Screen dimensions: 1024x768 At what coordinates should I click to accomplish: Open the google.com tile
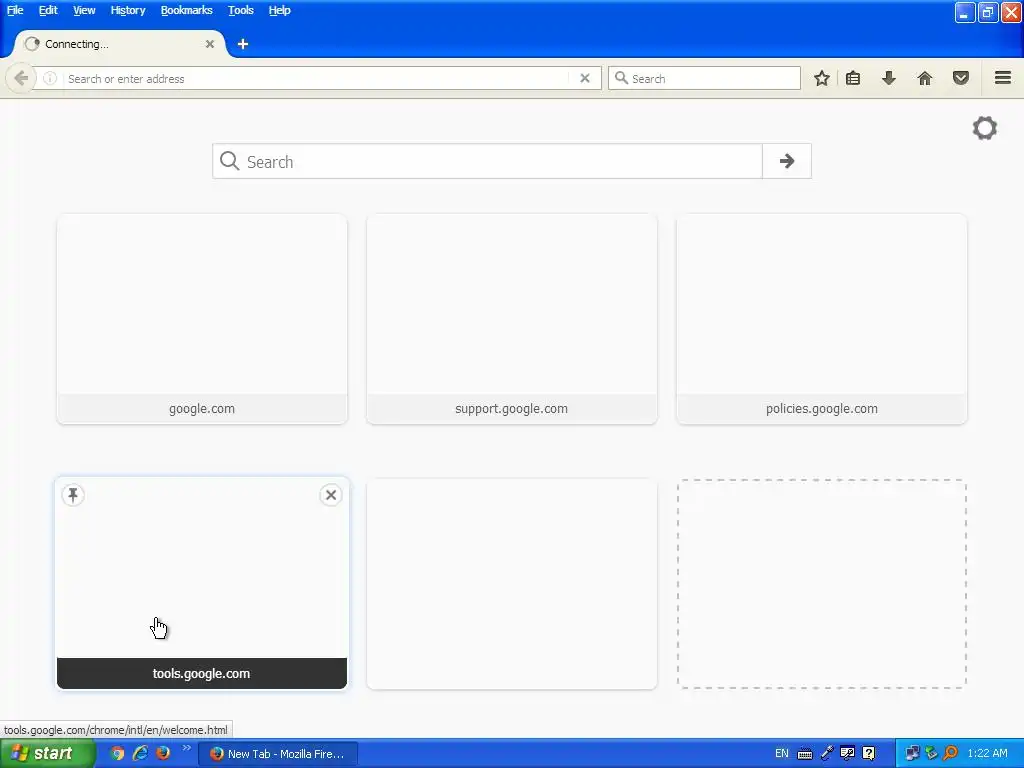pyautogui.click(x=202, y=319)
